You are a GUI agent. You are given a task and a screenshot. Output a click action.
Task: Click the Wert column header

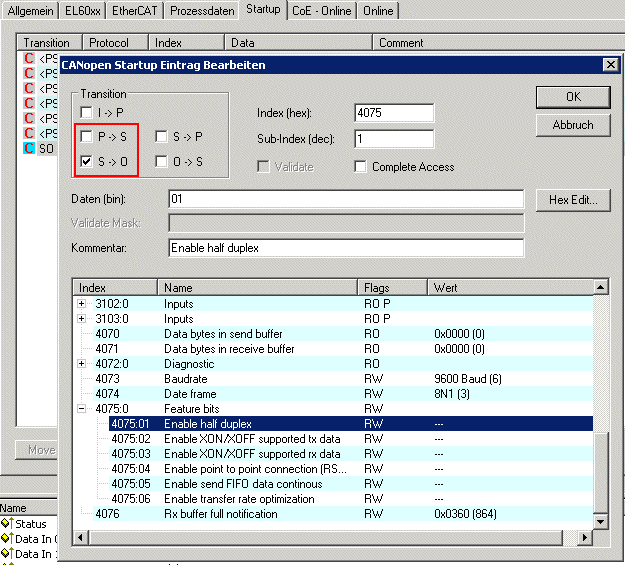click(x=511, y=287)
